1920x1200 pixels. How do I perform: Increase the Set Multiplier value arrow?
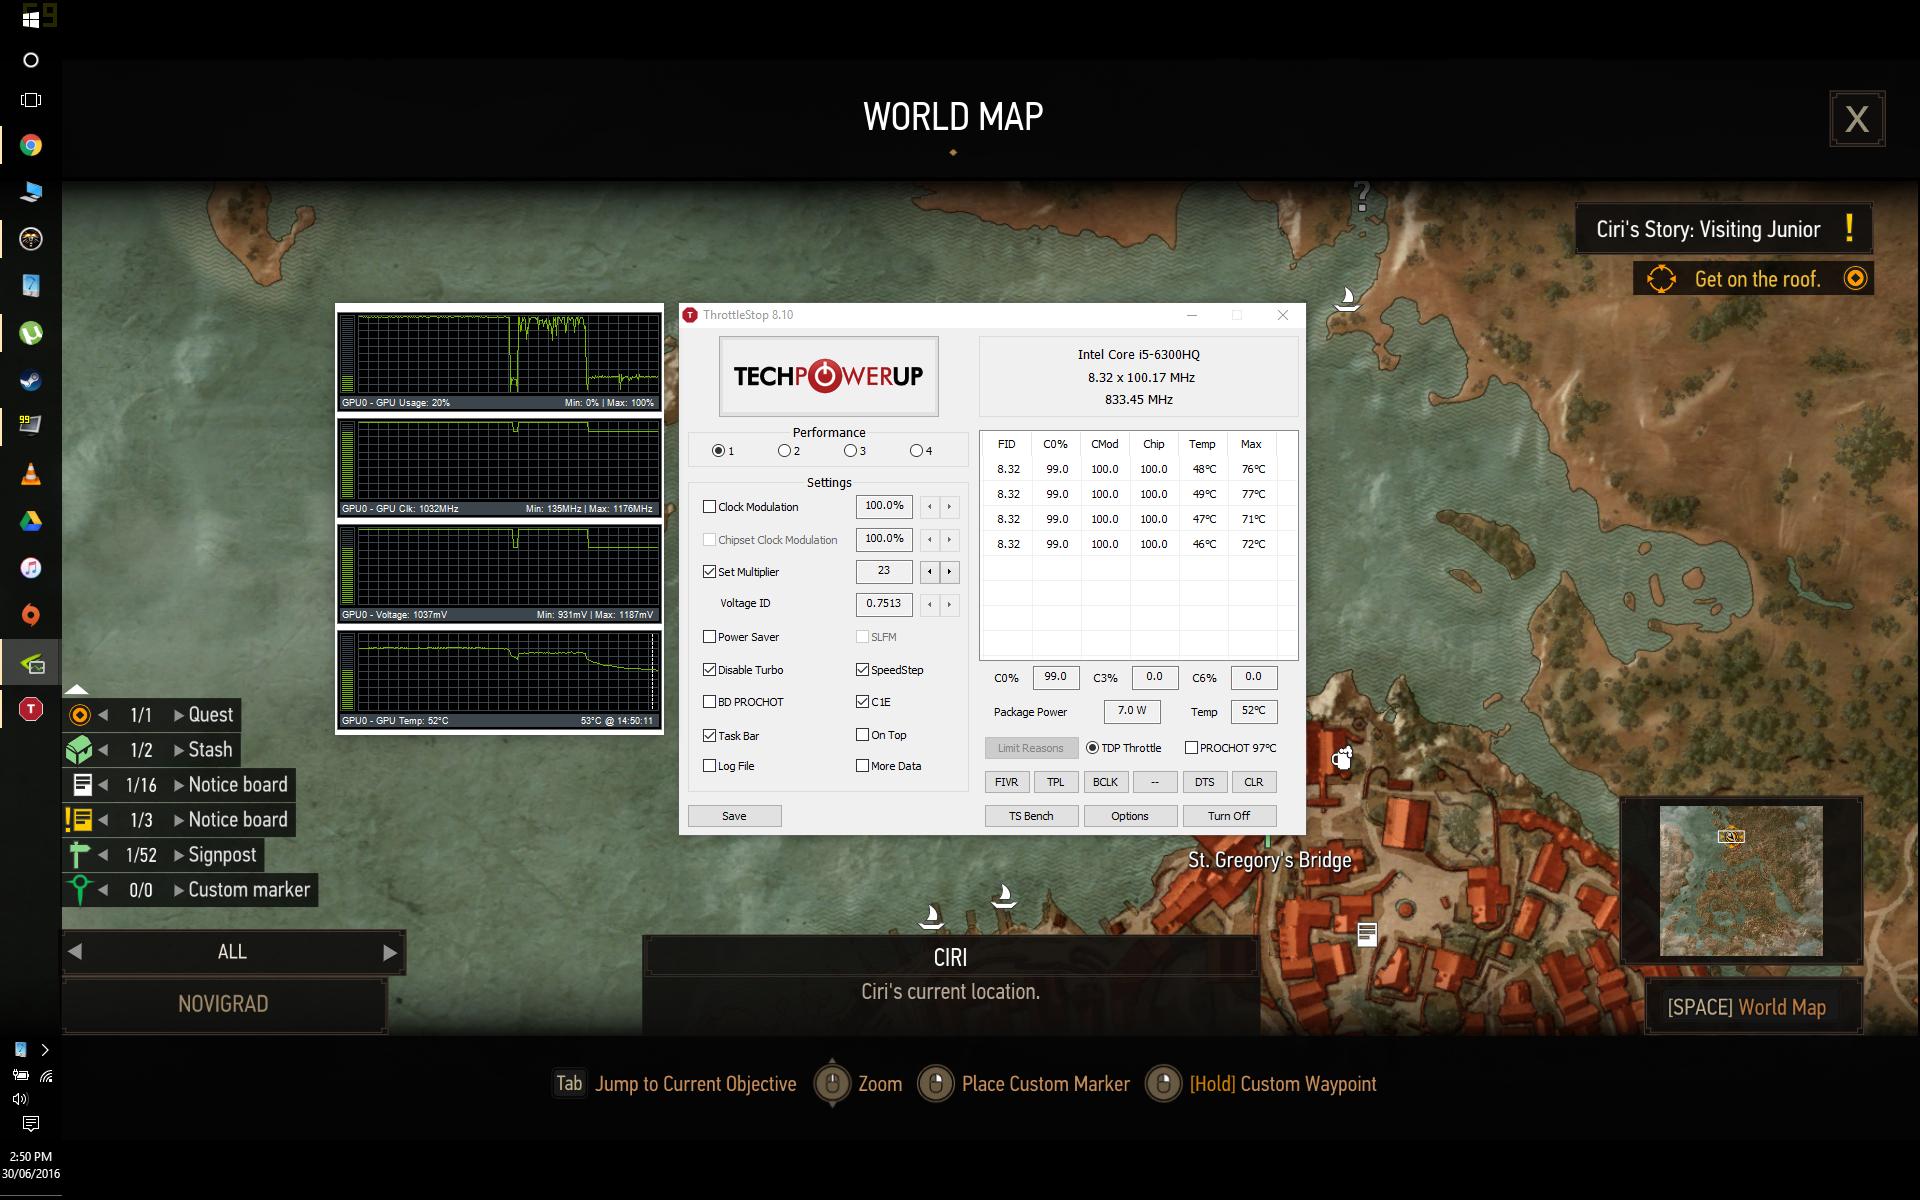click(x=949, y=572)
